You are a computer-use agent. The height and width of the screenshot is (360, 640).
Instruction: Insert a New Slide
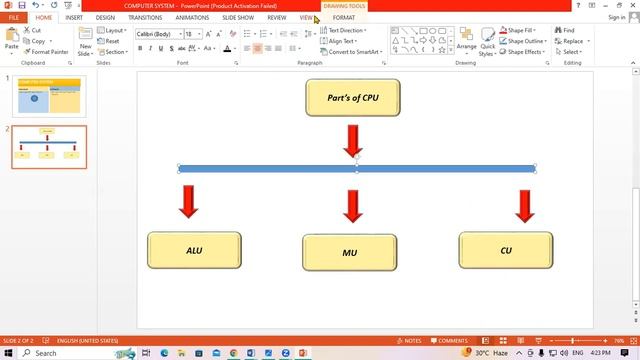pos(85,42)
